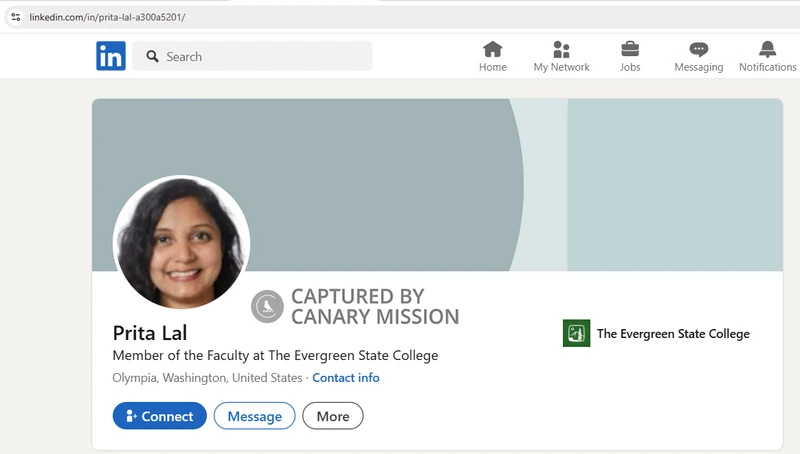The width and height of the screenshot is (800, 454).
Task: Select the Notifications nav label
Action: [767, 67]
